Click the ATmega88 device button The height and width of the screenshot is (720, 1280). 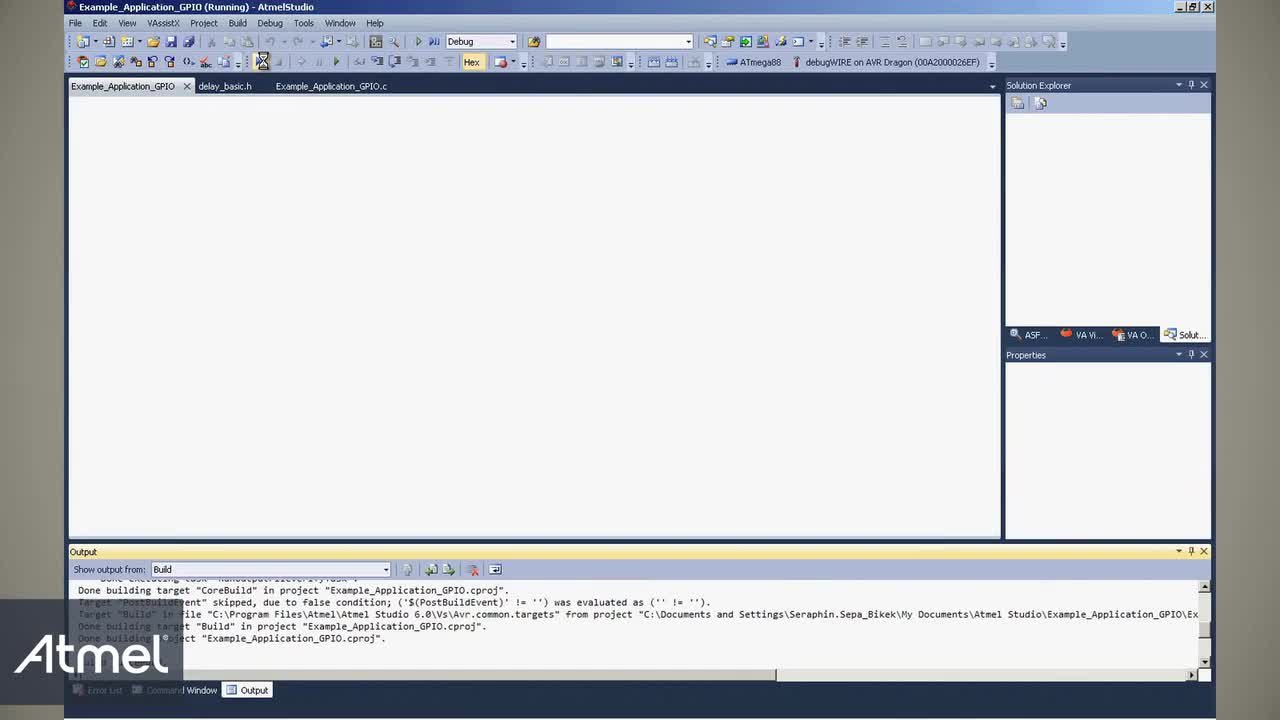click(x=754, y=62)
